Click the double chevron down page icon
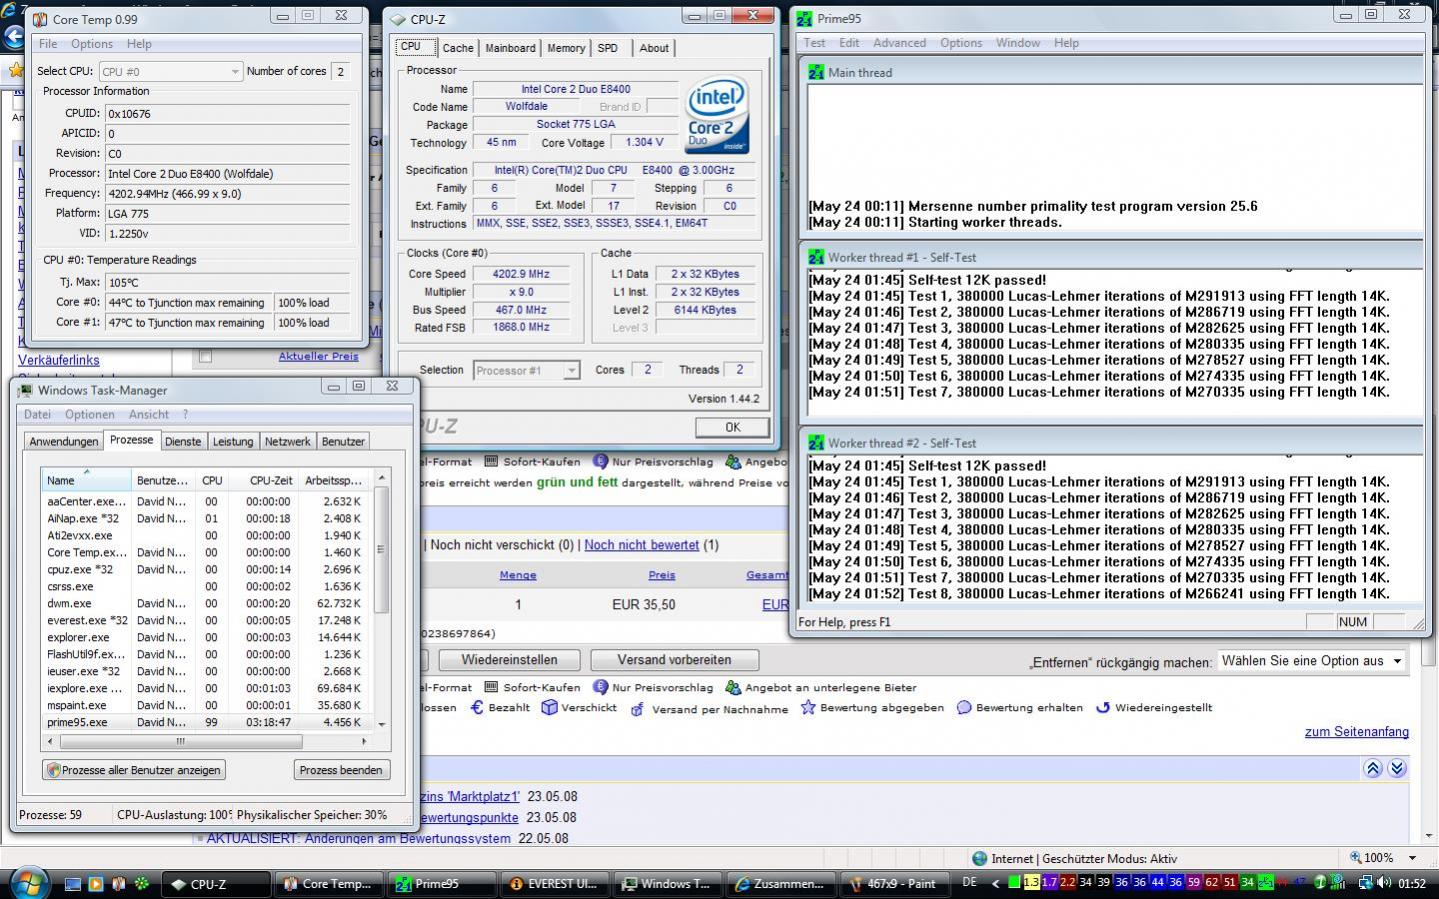Viewport: 1439px width, 899px height. coord(1397,768)
